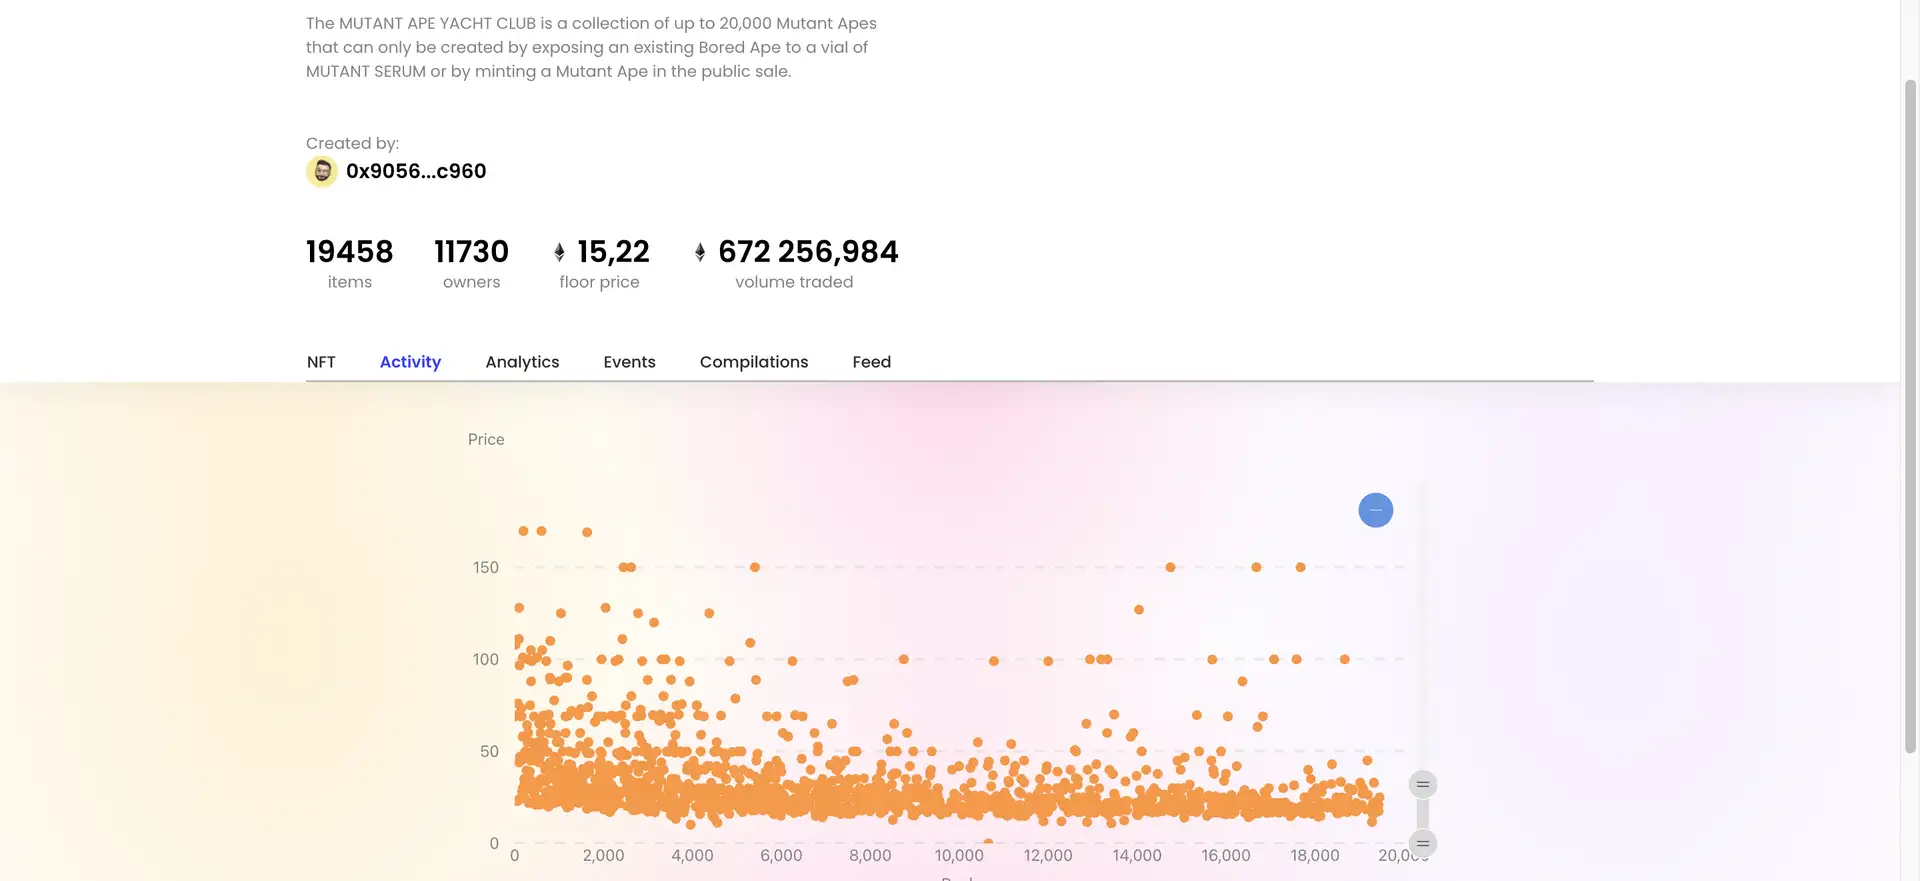Screen dimensions: 1920x881
Task: Click the 15,22 floor price value
Action: tap(613, 252)
